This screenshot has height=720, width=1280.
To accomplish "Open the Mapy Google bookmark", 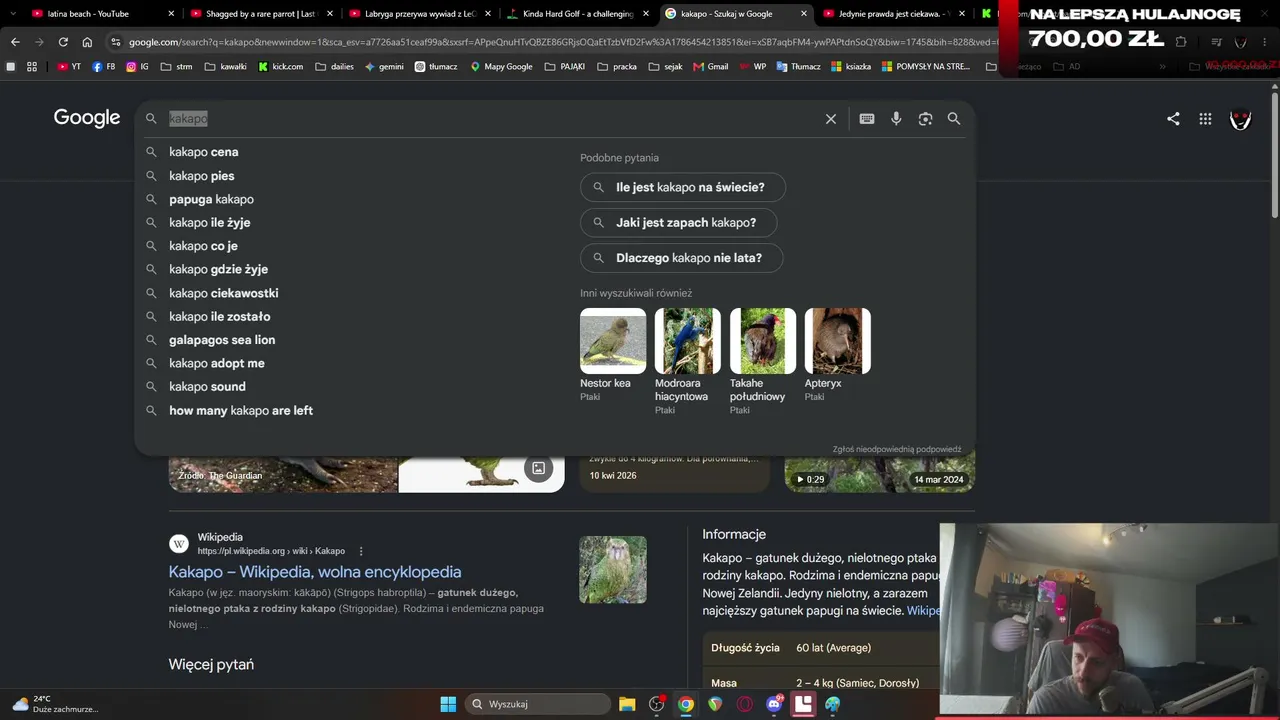I will 501,67.
